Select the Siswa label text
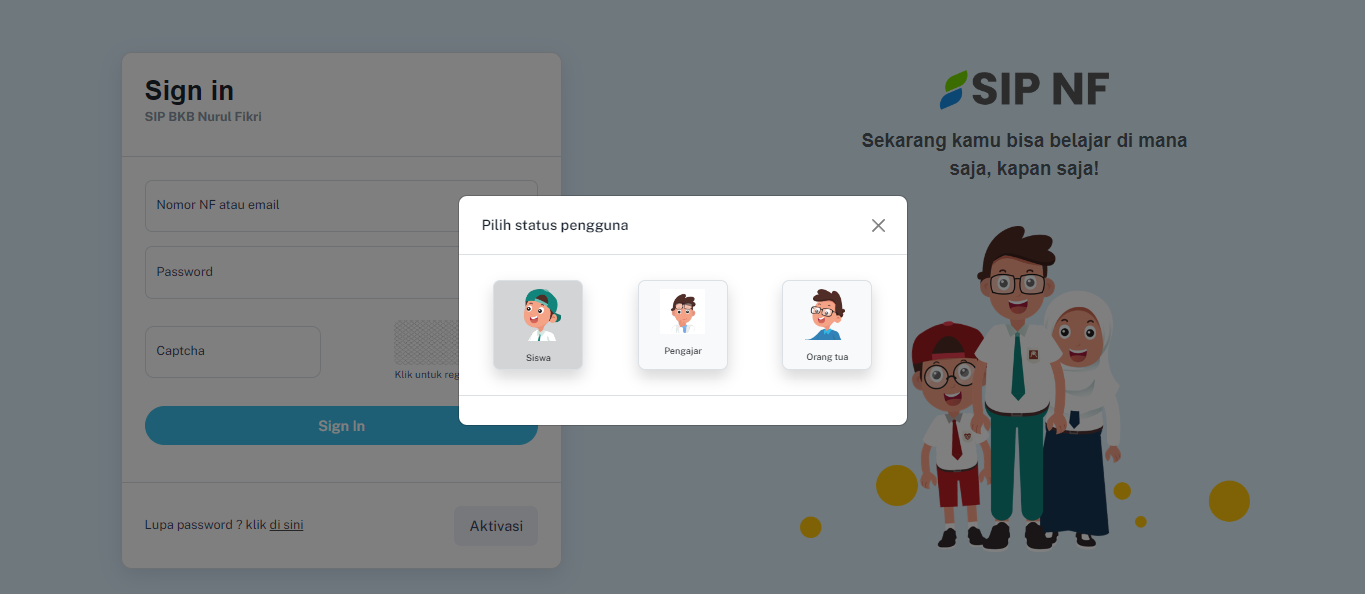 [538, 357]
